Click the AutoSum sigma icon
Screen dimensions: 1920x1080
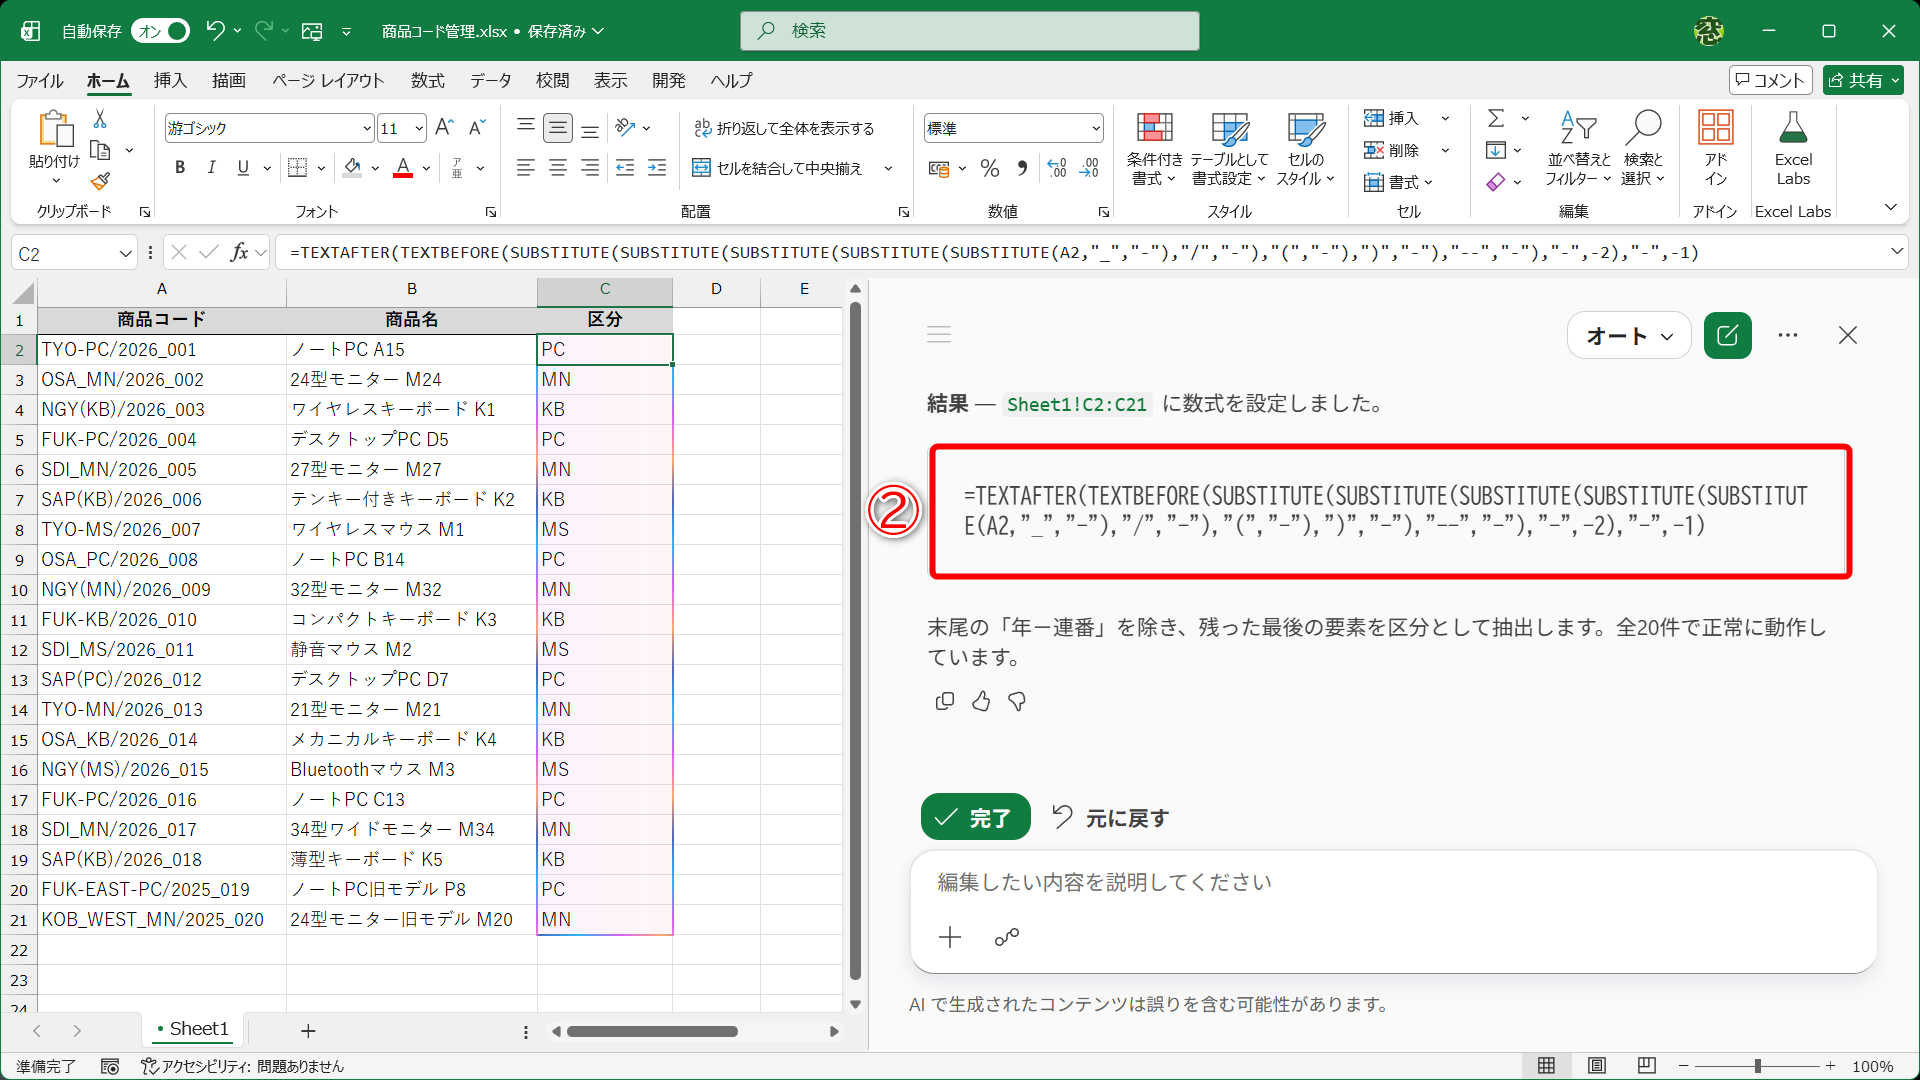tap(1496, 118)
